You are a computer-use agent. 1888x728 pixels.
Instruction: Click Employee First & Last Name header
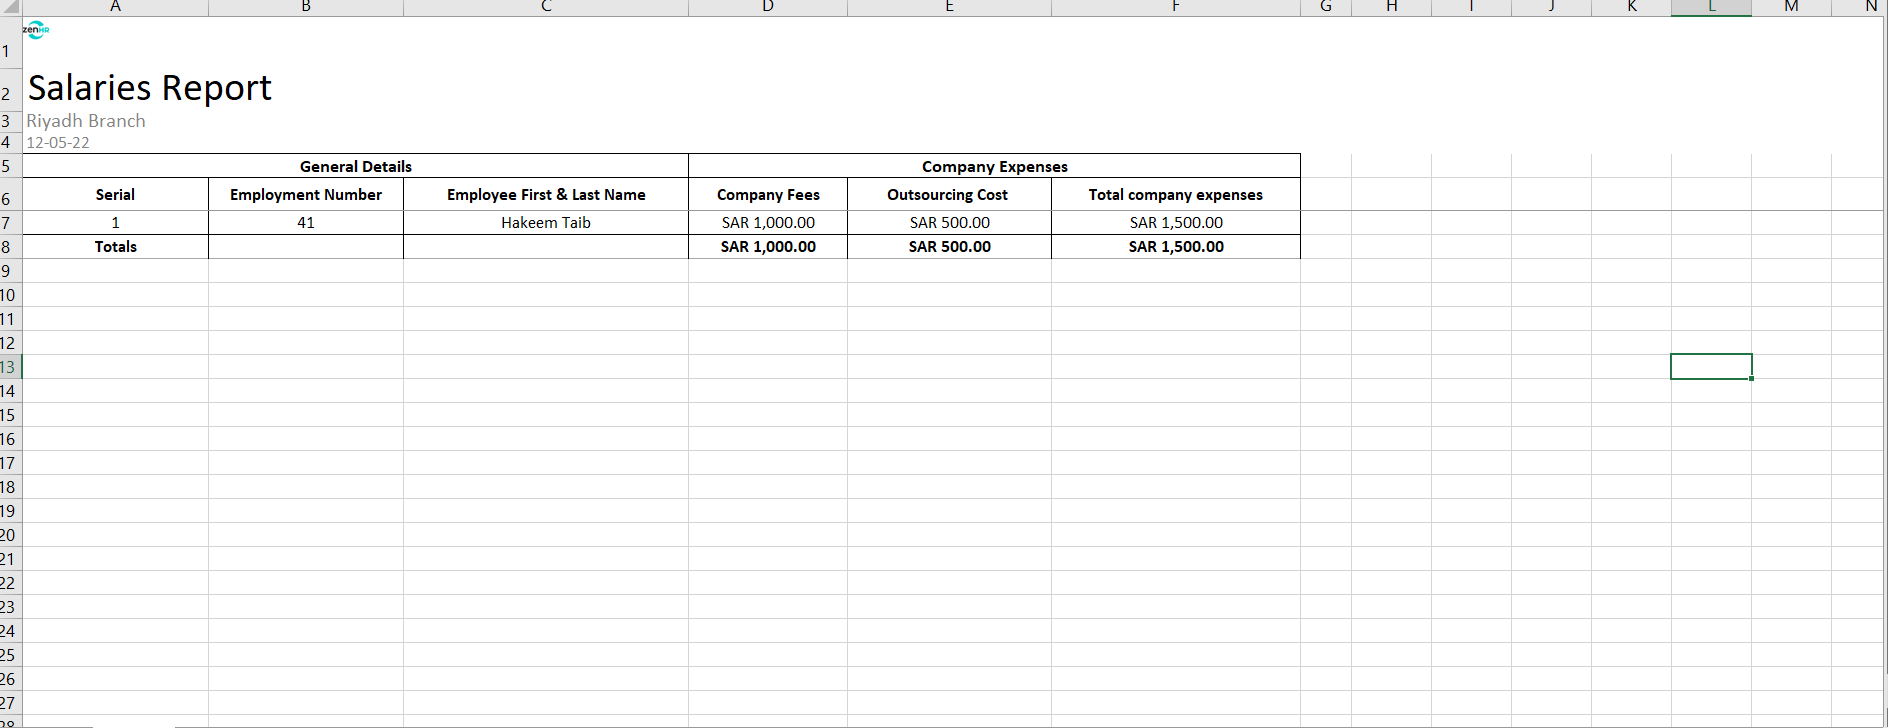(546, 194)
